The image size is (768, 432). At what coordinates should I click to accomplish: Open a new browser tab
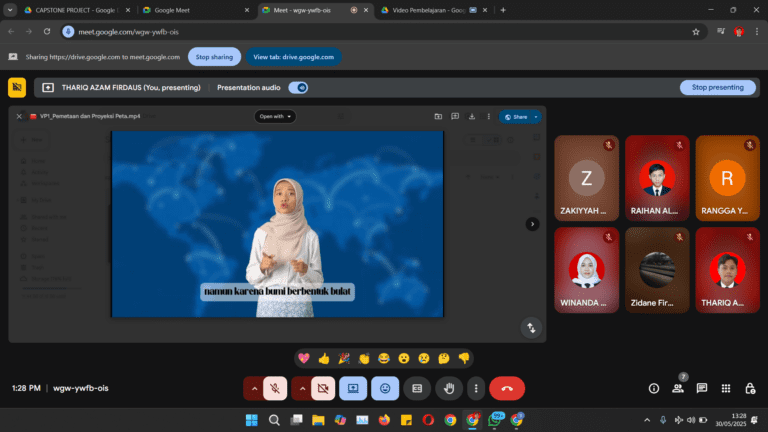coord(503,10)
